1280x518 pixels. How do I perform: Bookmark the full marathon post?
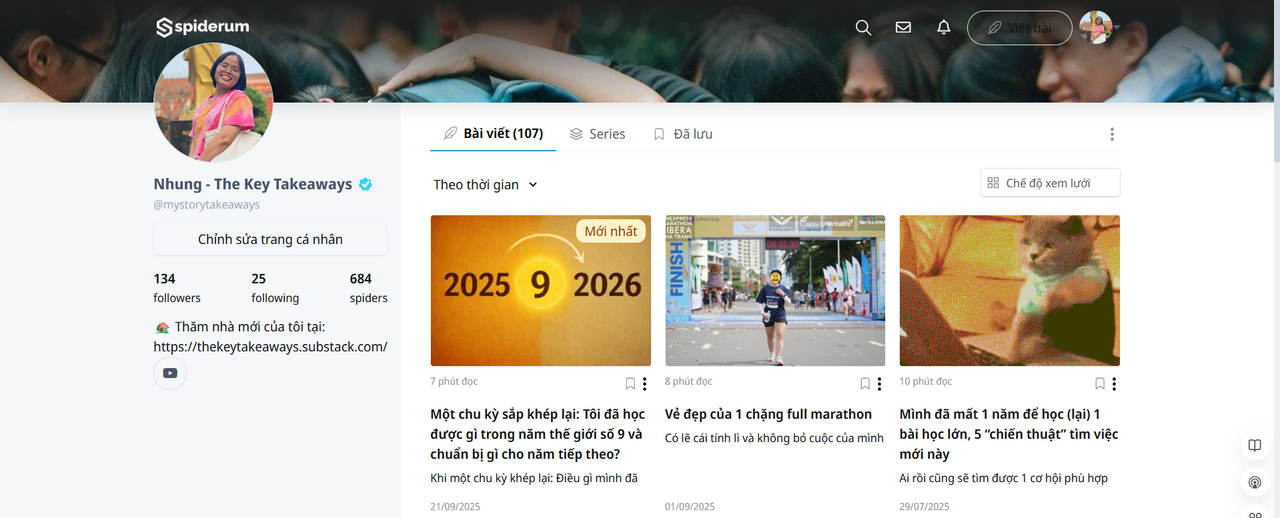865,384
